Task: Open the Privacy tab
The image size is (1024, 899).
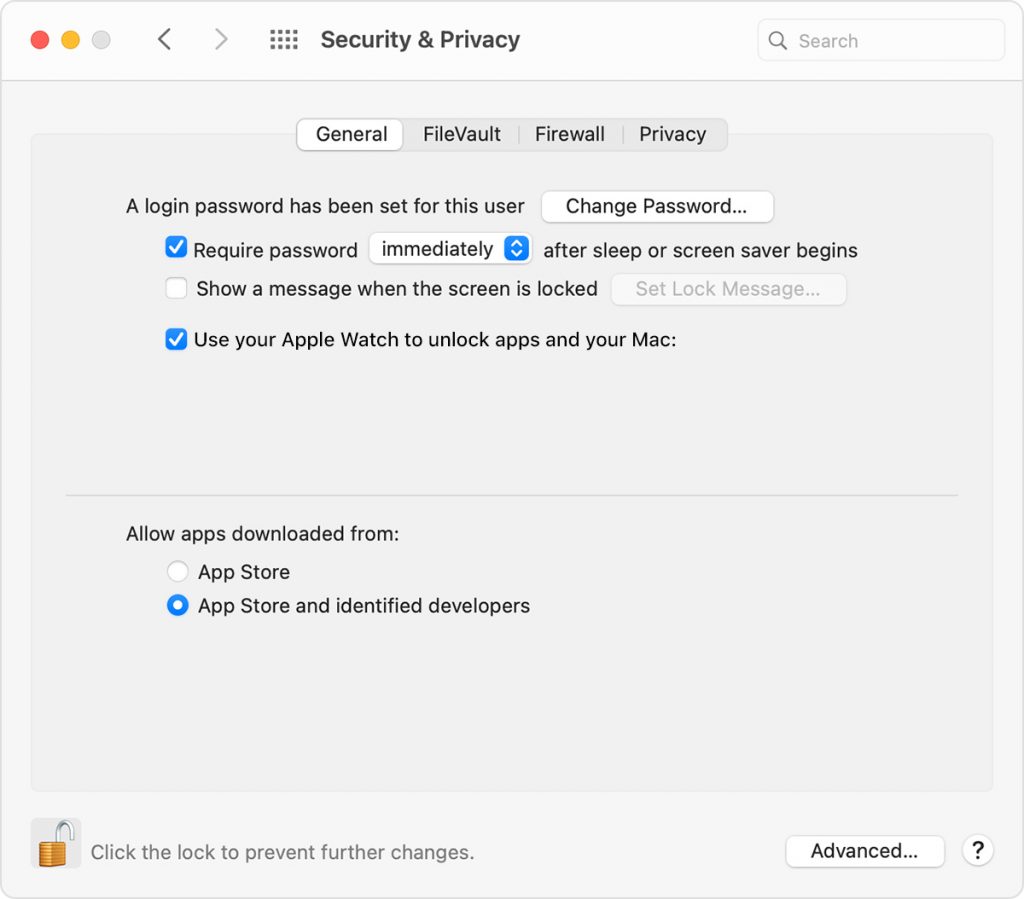Action: pos(672,134)
